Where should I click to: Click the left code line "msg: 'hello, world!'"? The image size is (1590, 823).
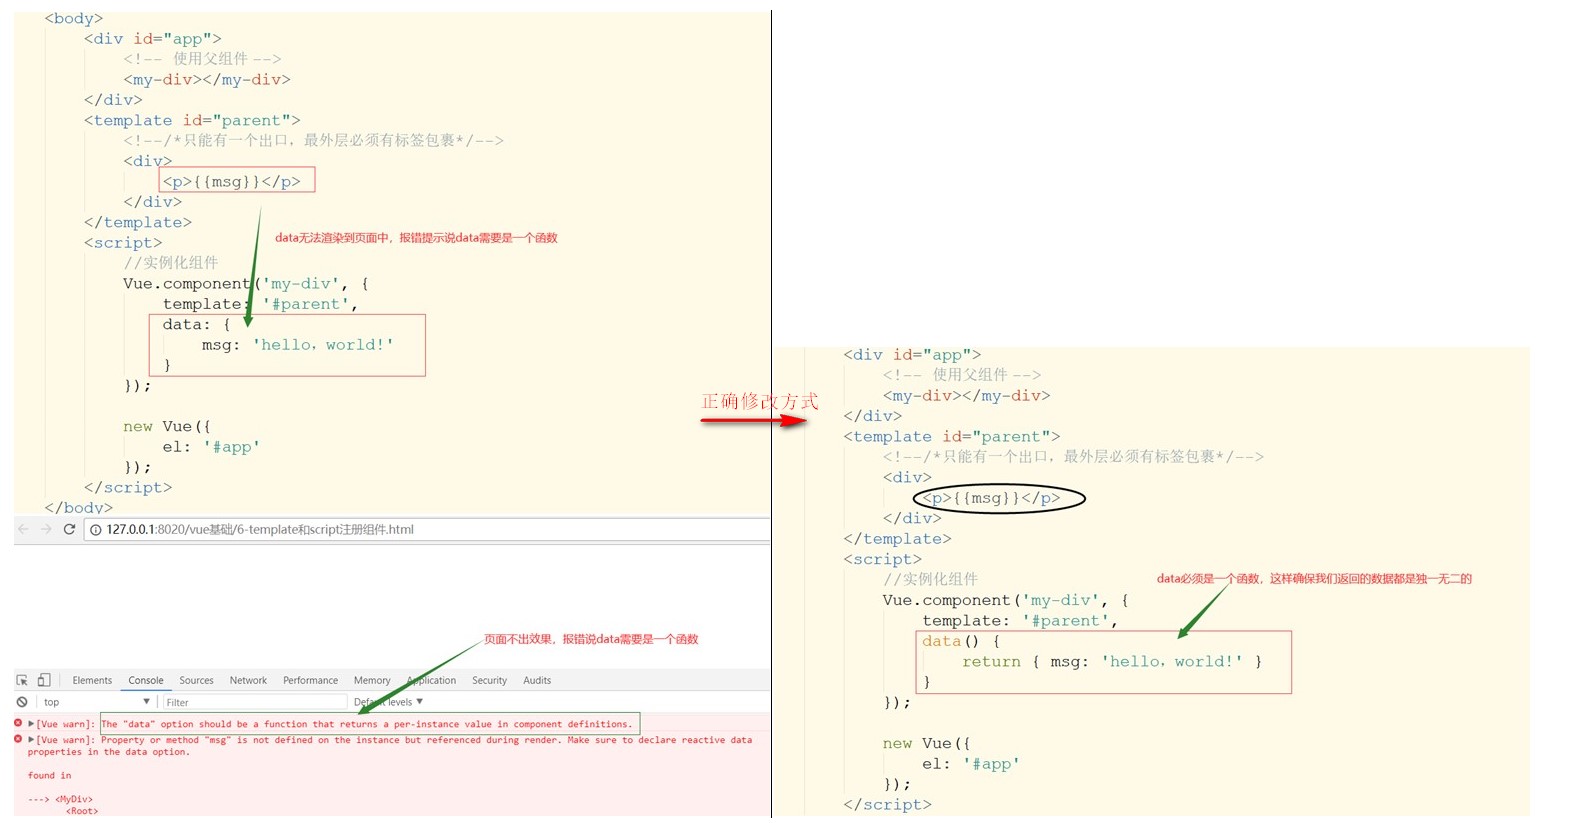(298, 345)
